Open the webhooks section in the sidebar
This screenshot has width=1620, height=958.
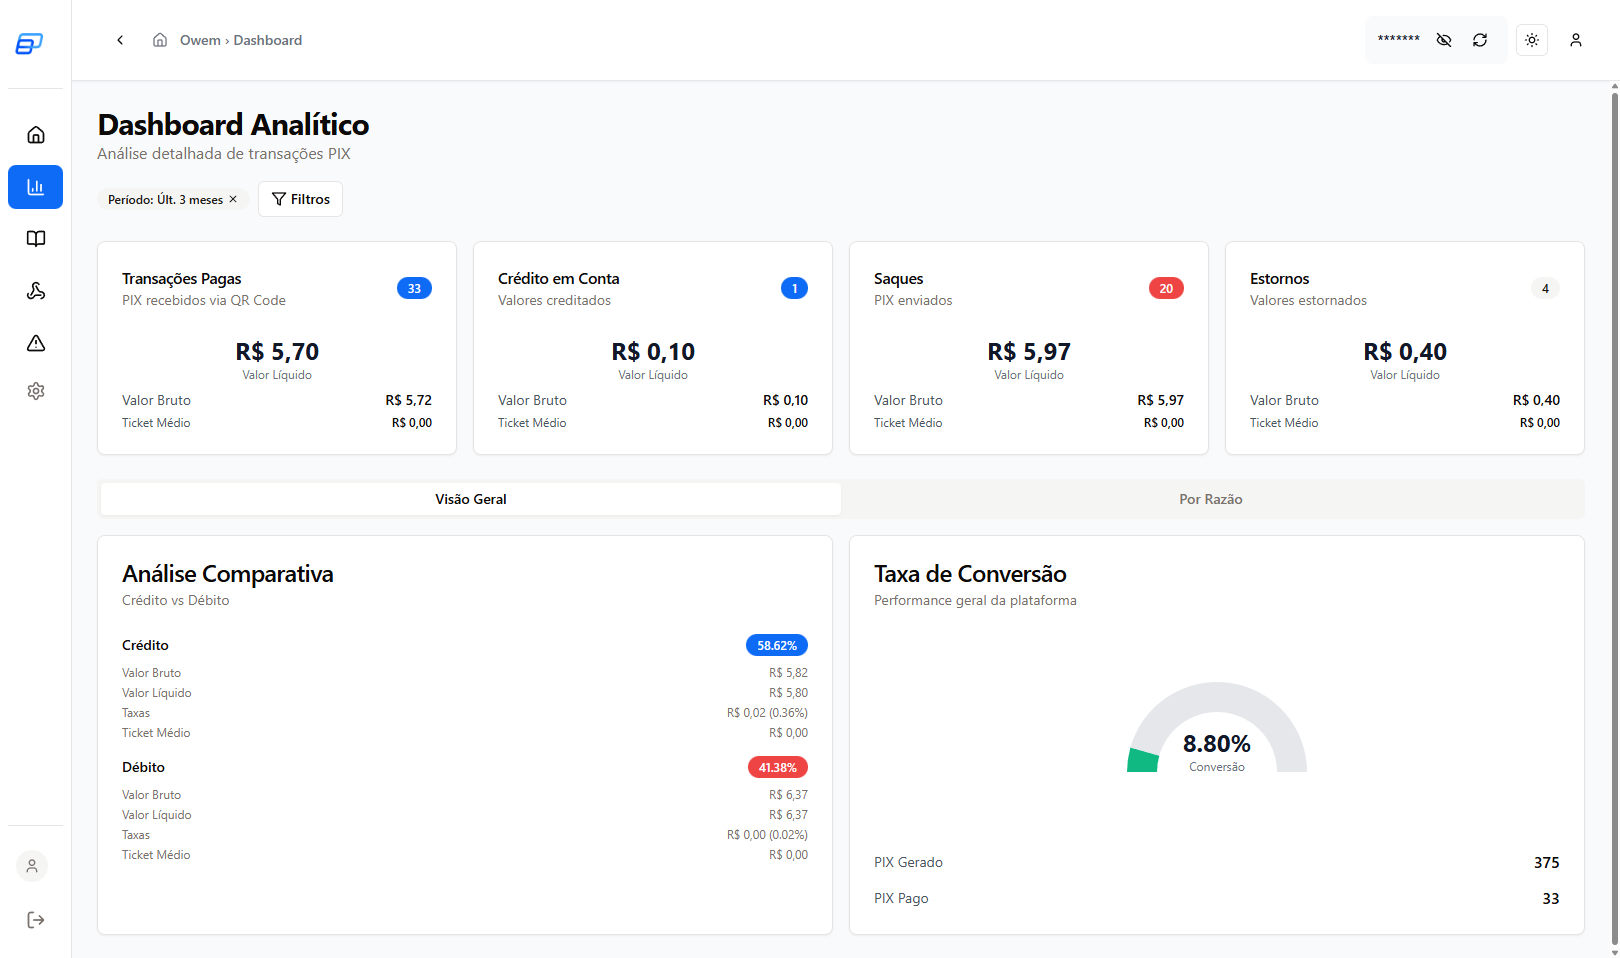pyautogui.click(x=35, y=291)
